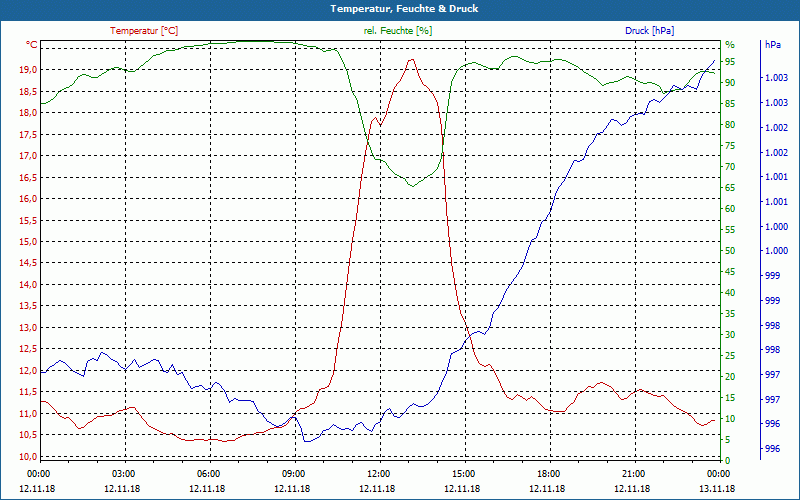This screenshot has height=500, width=800.
Task: Click the red '°C' axis unit label
Action: 32,45
